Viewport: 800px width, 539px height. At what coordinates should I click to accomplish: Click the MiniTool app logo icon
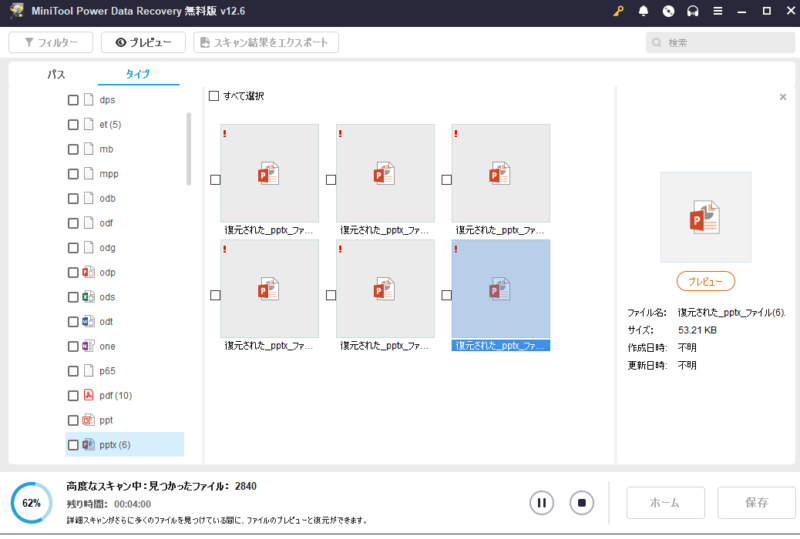pos(17,11)
